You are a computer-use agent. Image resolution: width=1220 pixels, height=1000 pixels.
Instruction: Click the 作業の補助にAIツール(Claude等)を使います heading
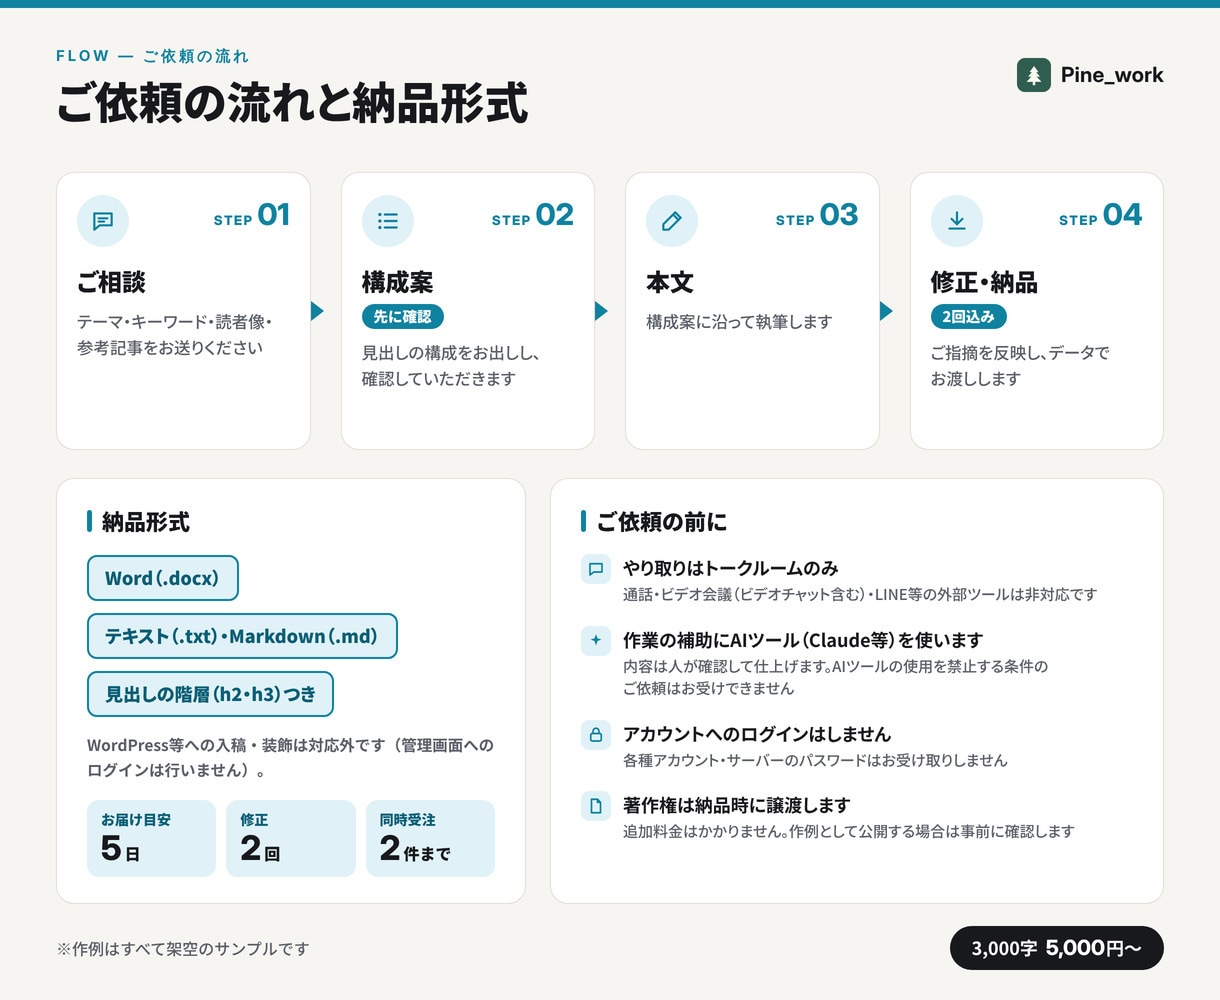pos(803,640)
